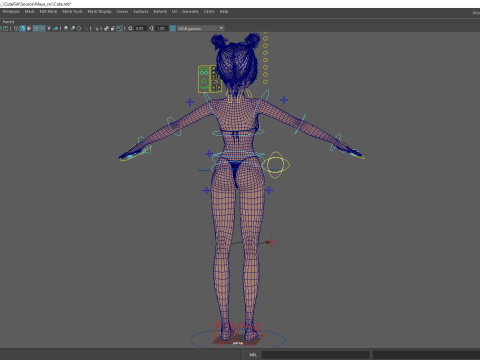The height and width of the screenshot is (360, 480).
Task: Select the green face control panel
Action: coord(204,79)
